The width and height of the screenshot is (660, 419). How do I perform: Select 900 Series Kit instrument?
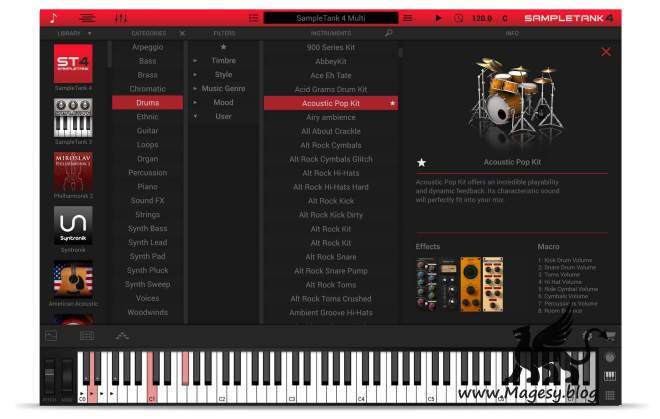331,48
